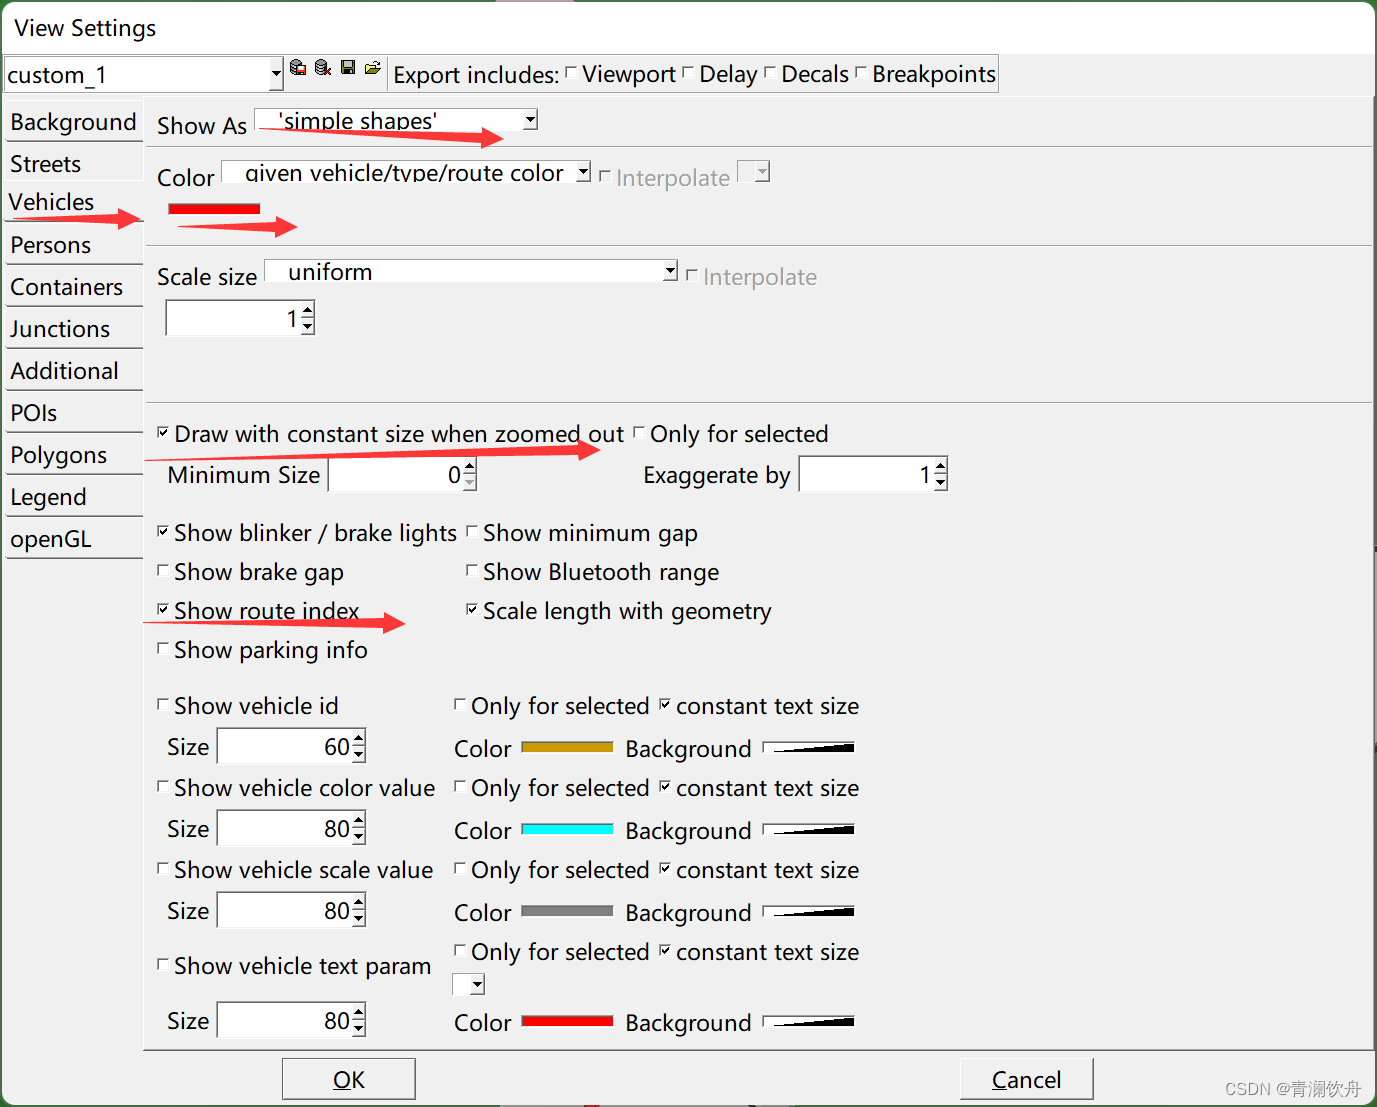Click the Minimum Size input field

395,475
